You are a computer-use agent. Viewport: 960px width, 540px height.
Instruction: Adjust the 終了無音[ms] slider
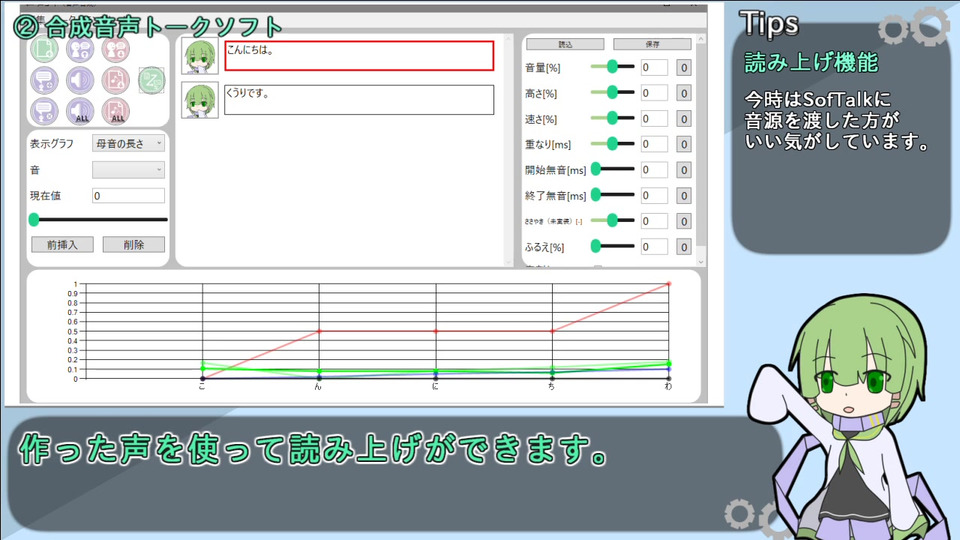(612, 195)
